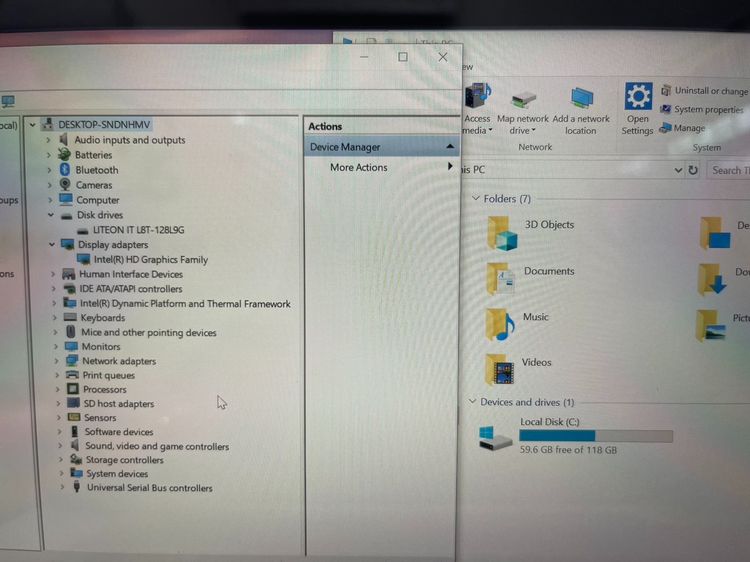Click the Batteries category icon
750x562 pixels.
click(64, 154)
